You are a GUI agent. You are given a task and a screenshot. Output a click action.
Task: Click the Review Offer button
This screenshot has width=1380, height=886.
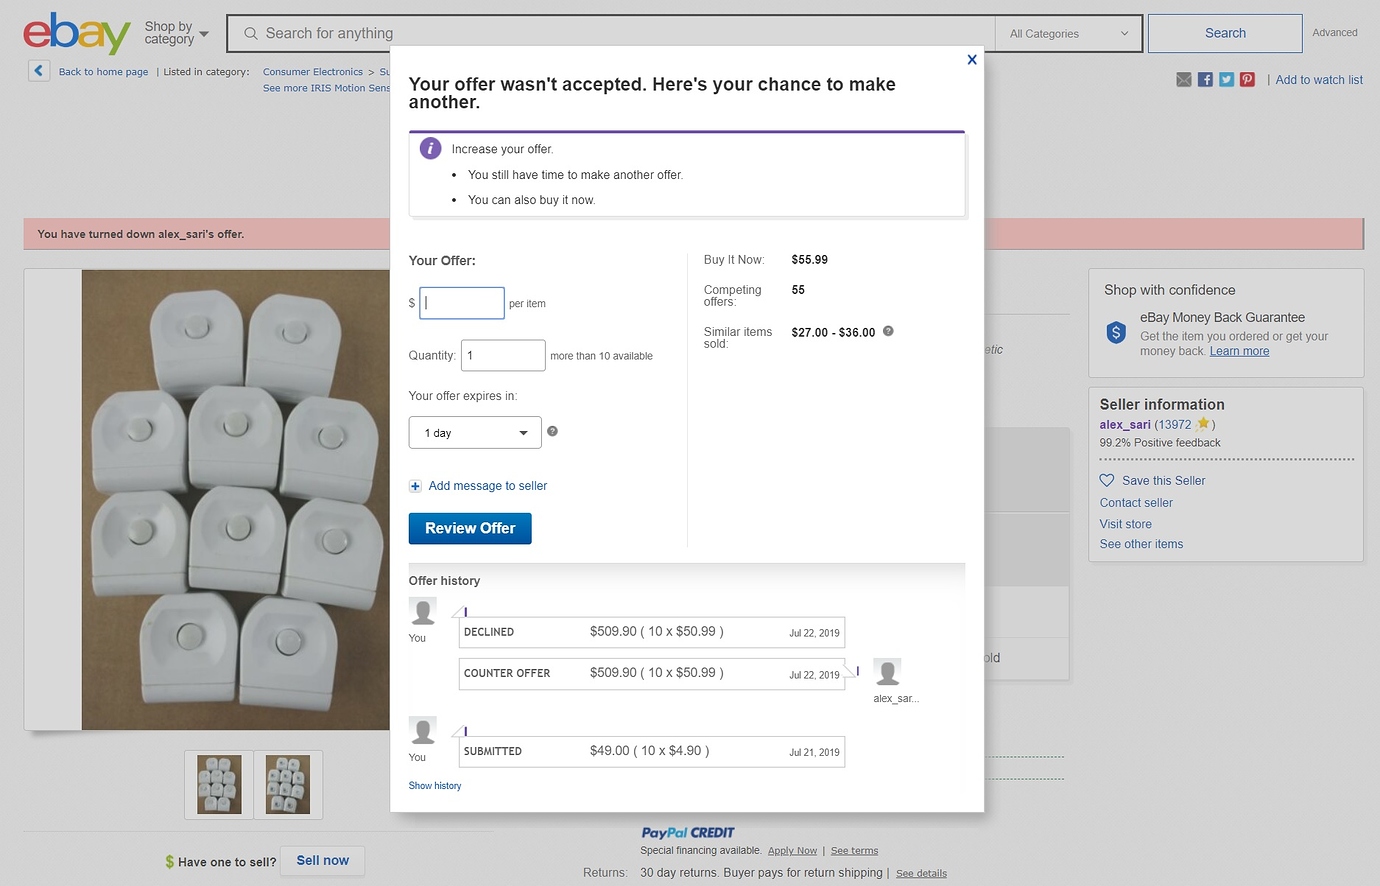click(470, 528)
